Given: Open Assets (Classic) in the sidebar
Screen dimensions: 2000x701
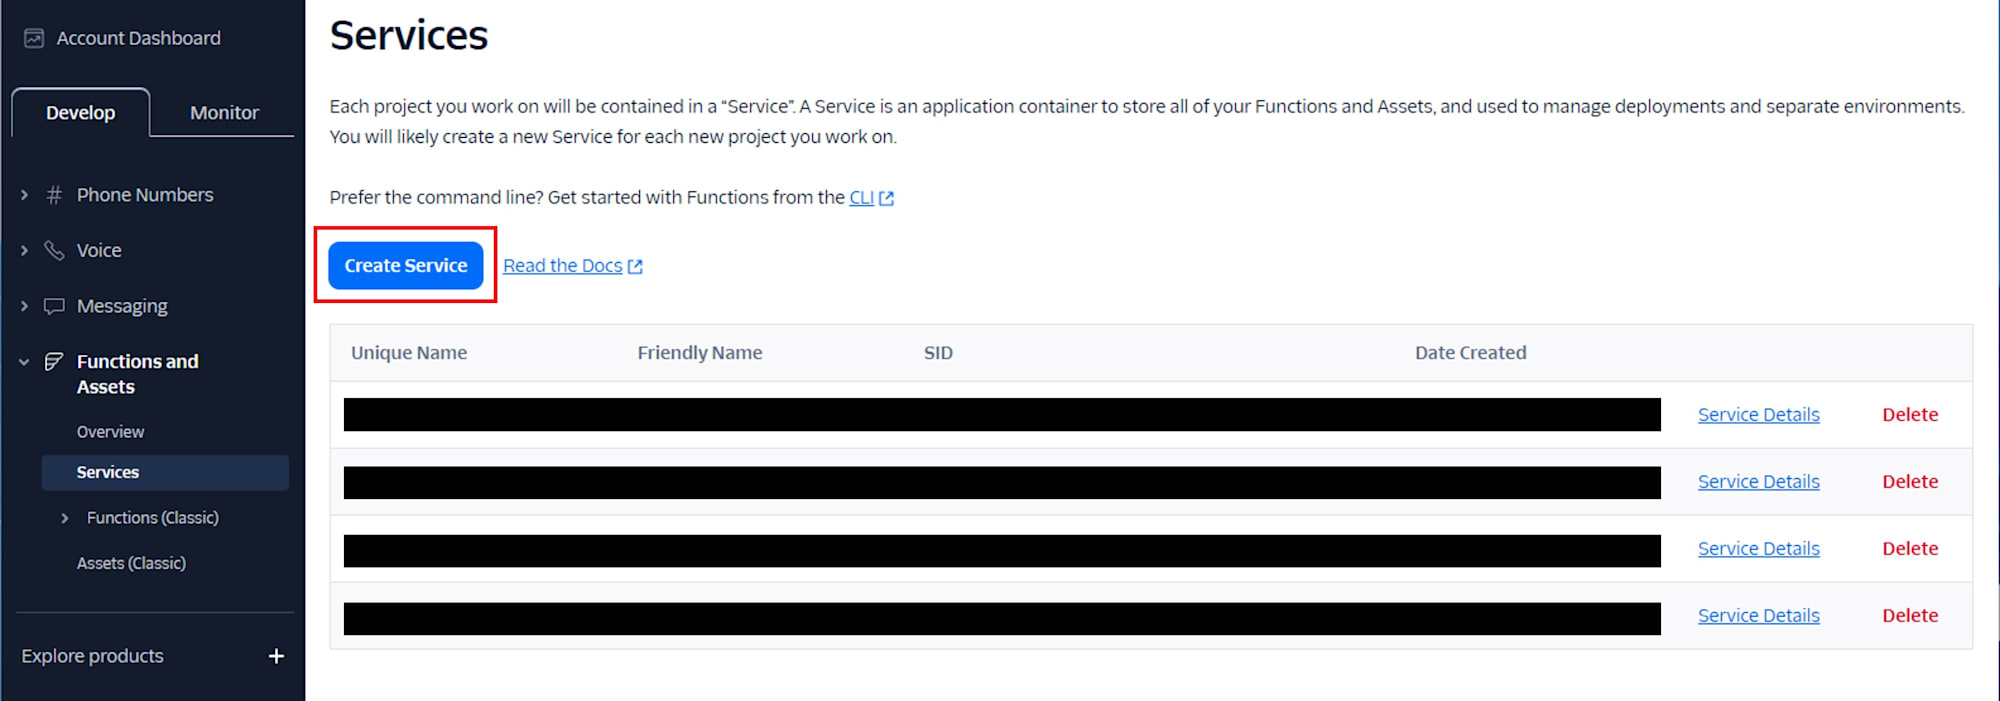Looking at the screenshot, I should 131,563.
